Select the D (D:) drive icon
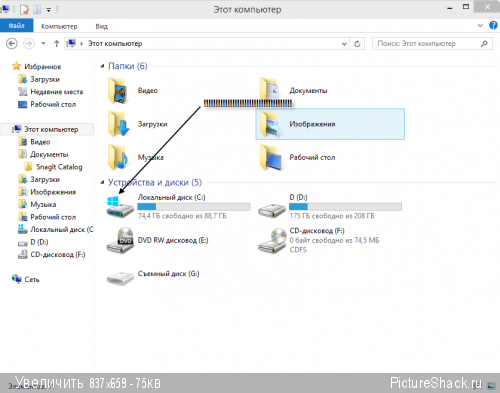The height and width of the screenshot is (393, 500). point(272,210)
